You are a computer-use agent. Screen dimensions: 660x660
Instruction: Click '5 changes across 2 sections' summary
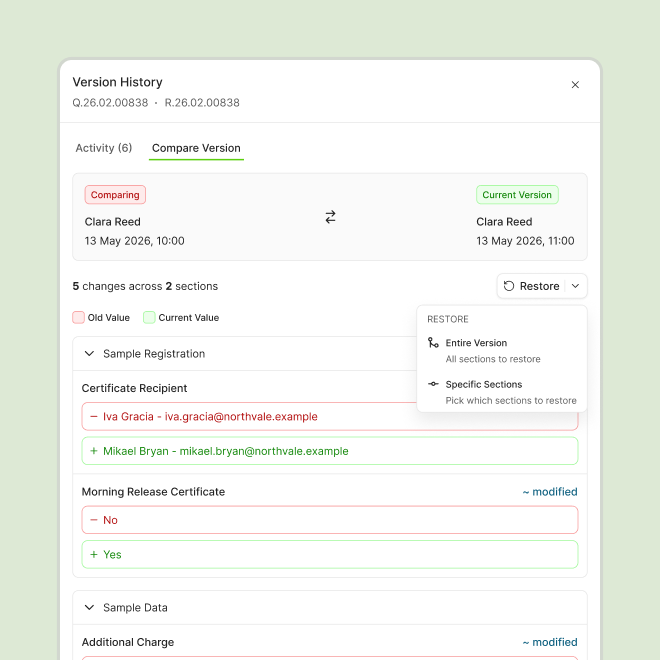pos(145,286)
